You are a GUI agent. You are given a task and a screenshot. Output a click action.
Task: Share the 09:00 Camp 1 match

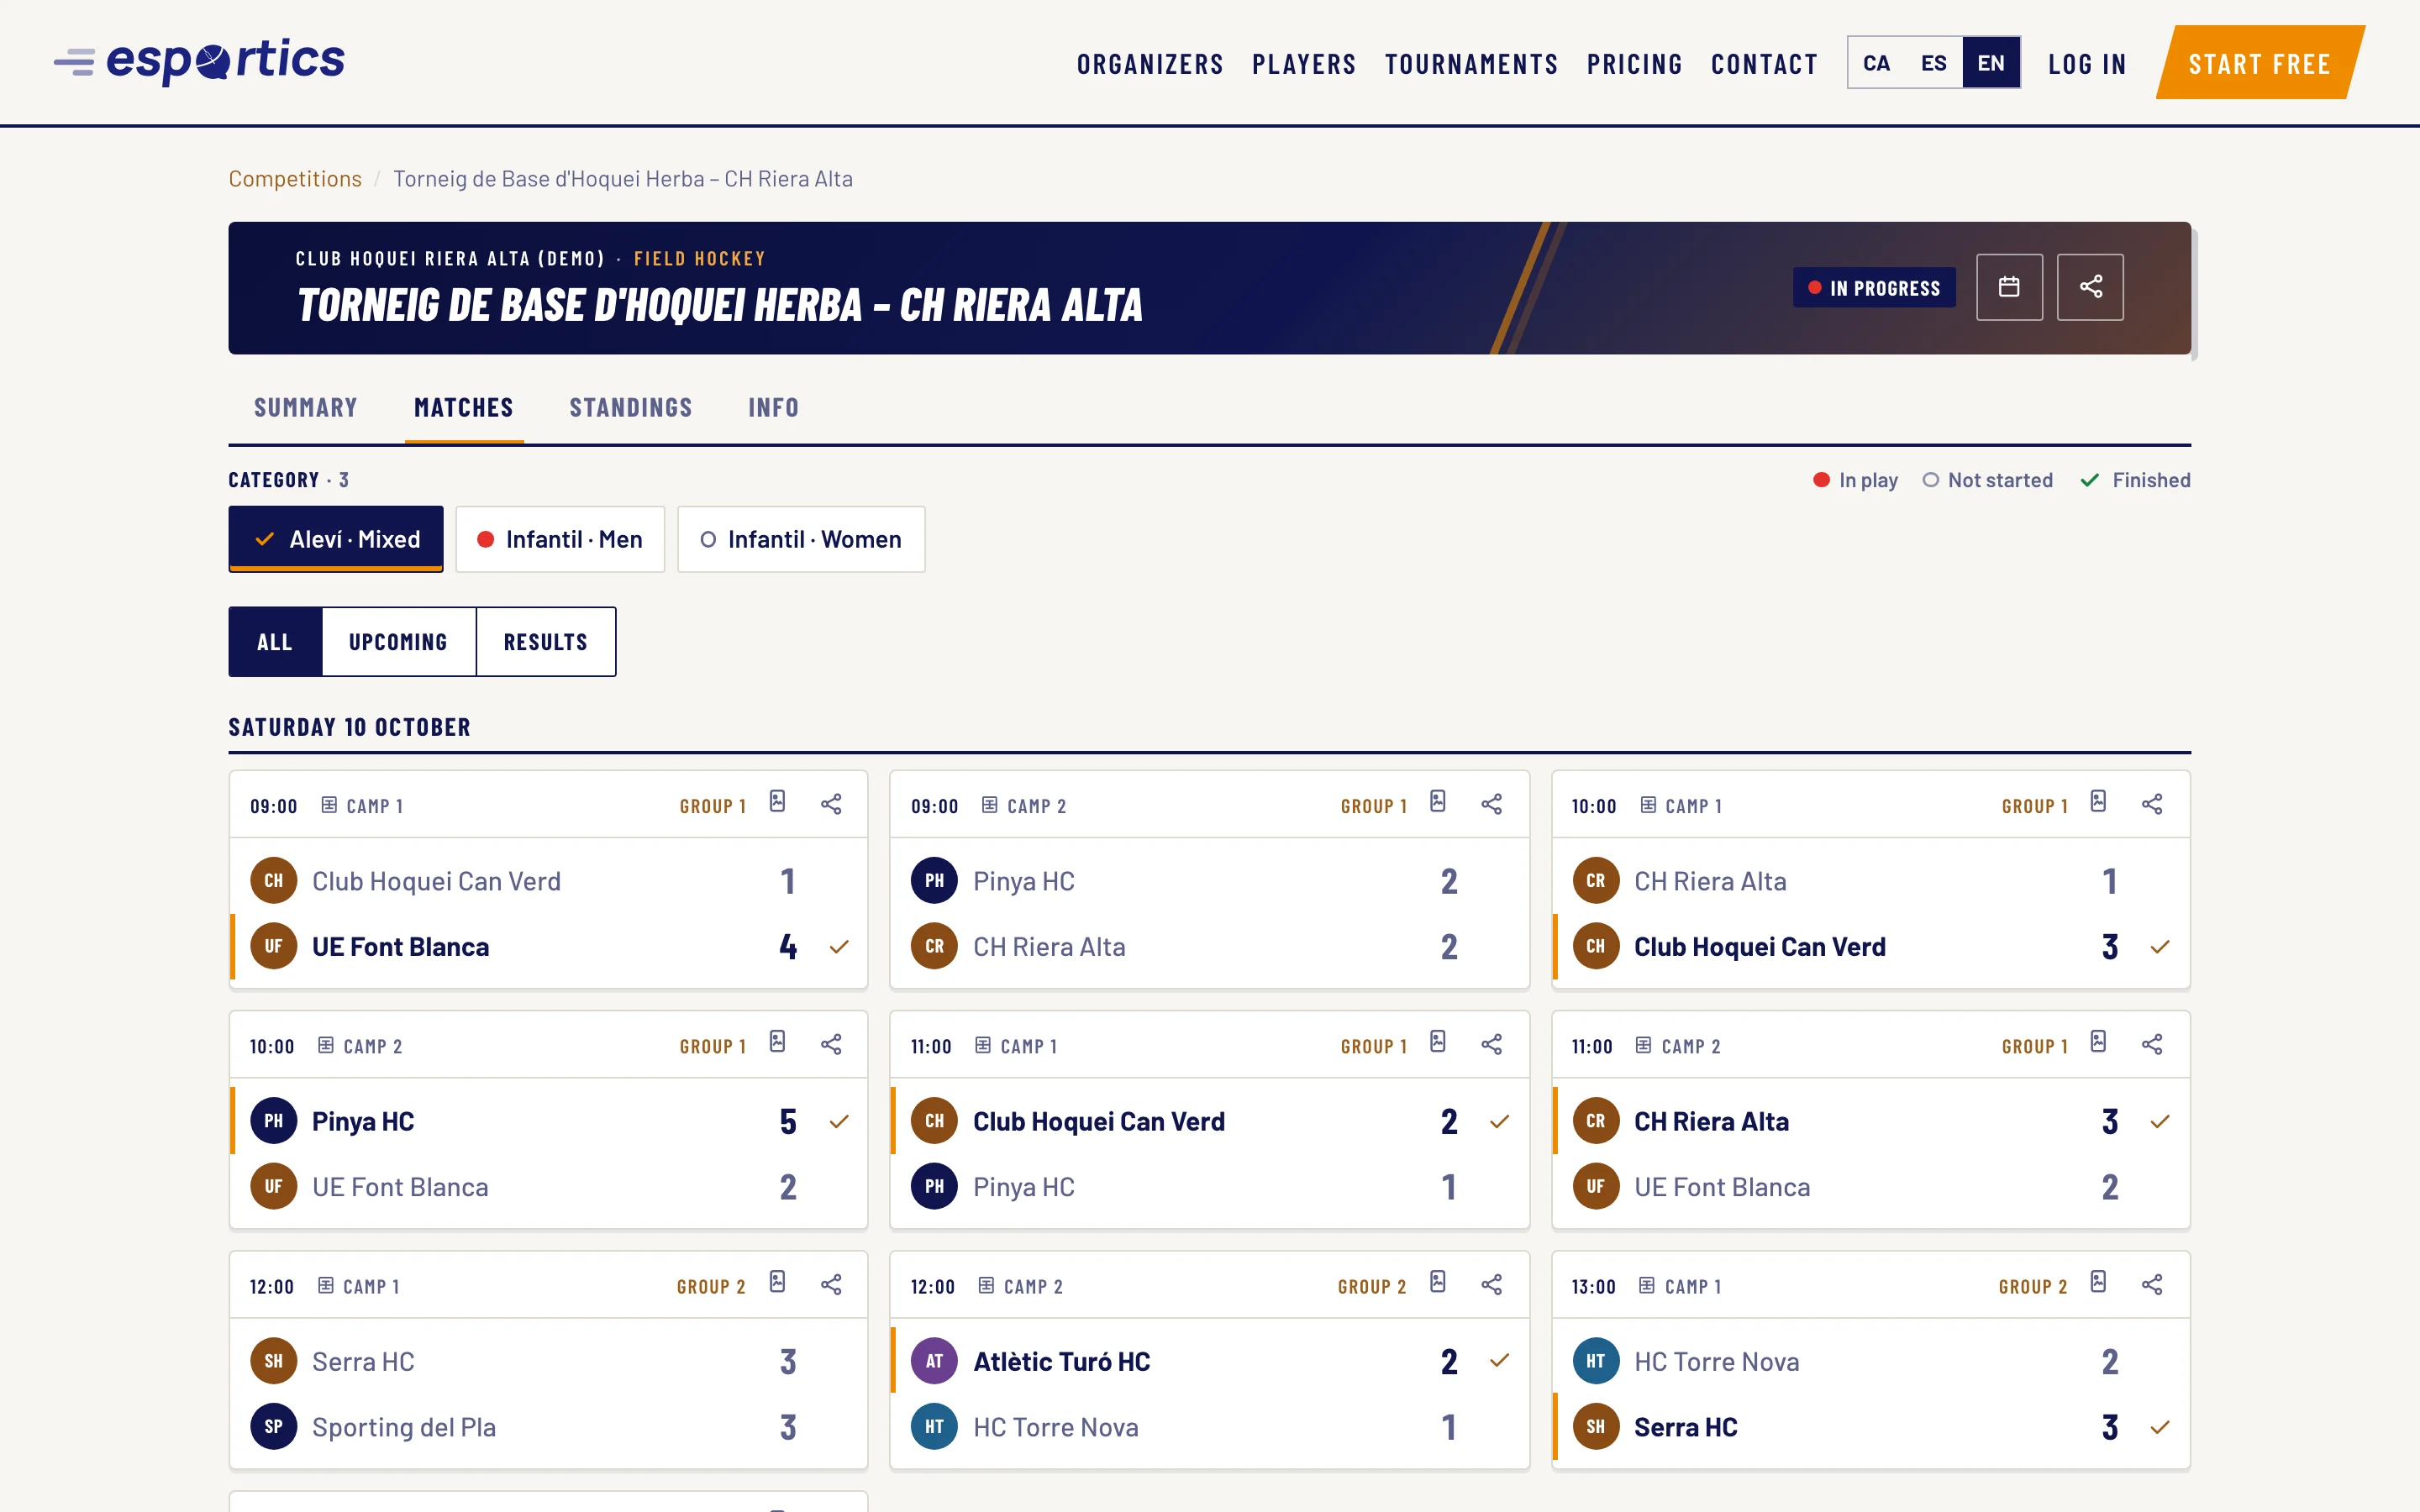tap(831, 804)
